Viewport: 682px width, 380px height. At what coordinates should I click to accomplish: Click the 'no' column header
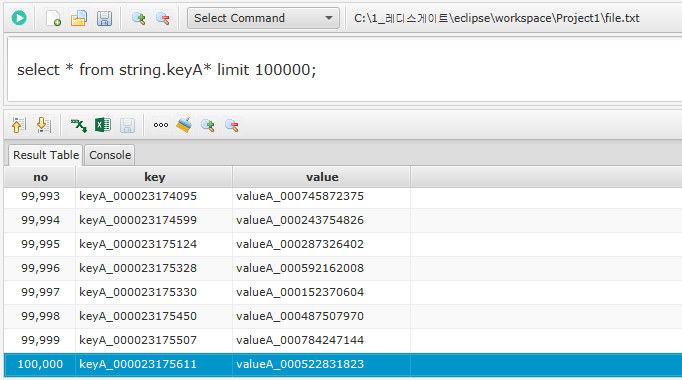click(40, 177)
